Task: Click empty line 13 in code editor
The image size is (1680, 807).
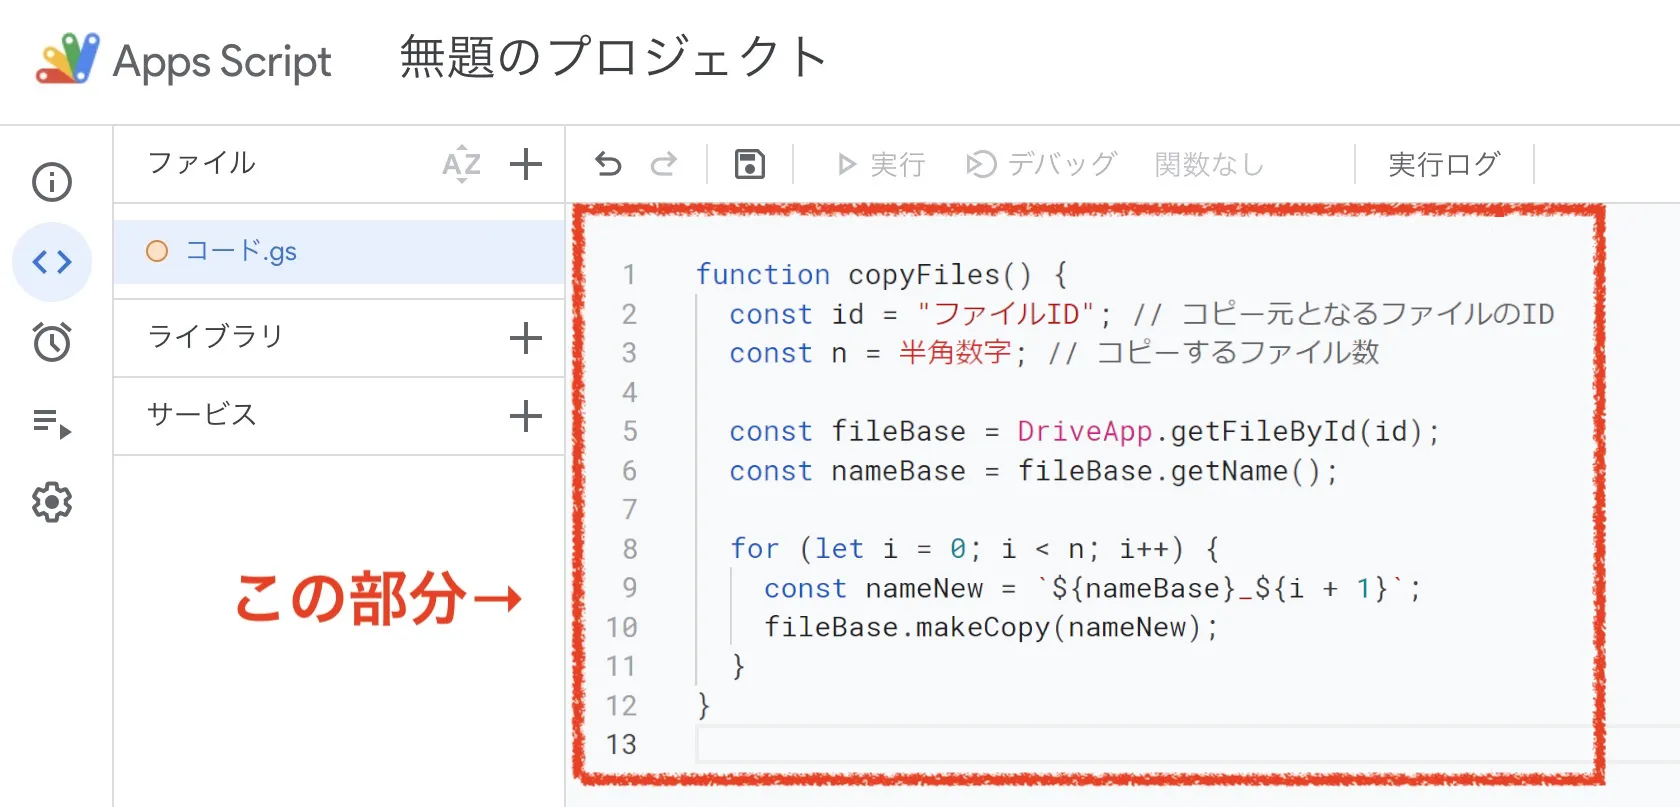Action: [x=1100, y=744]
